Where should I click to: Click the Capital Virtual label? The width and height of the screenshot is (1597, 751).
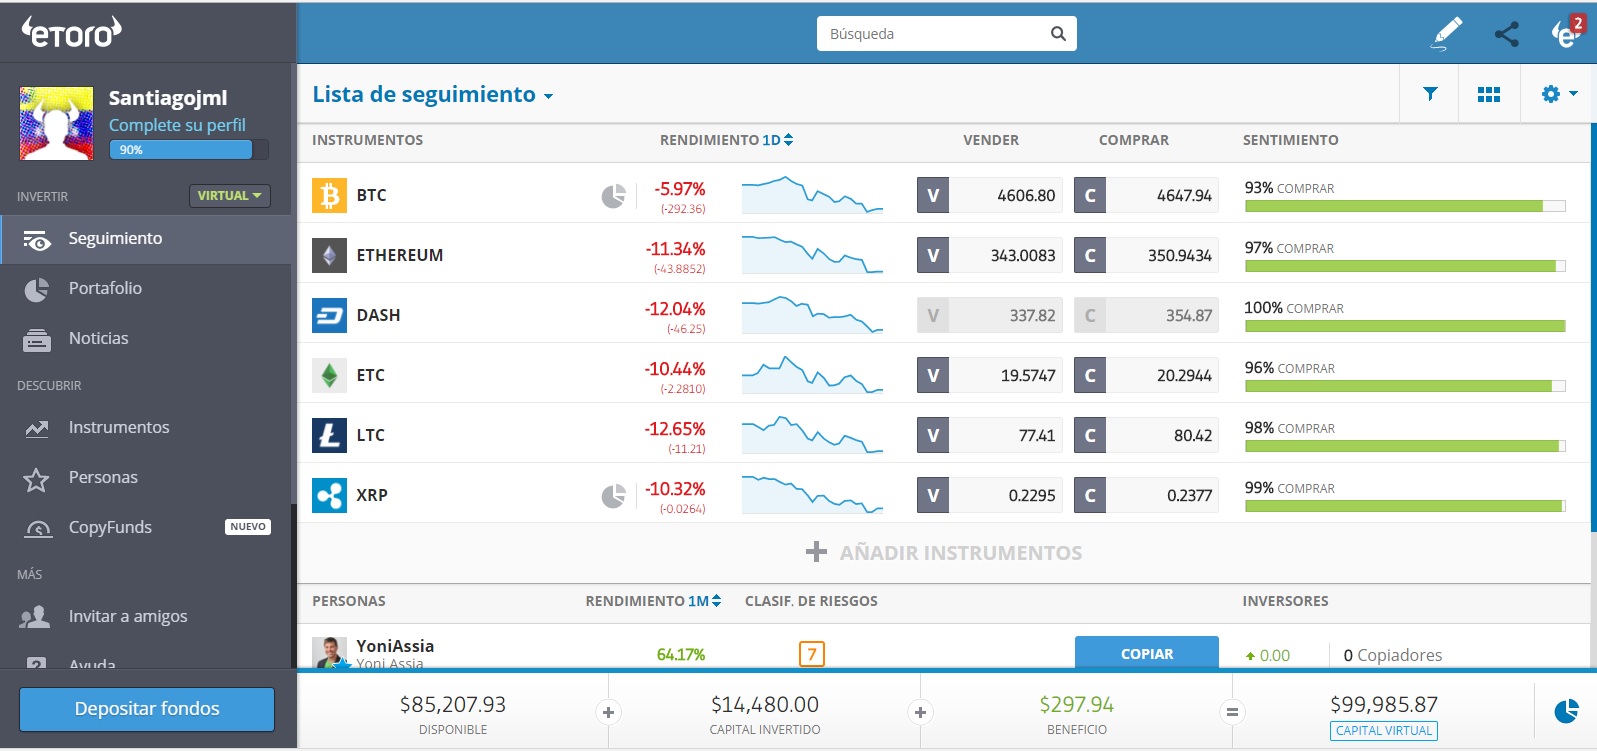[1384, 731]
